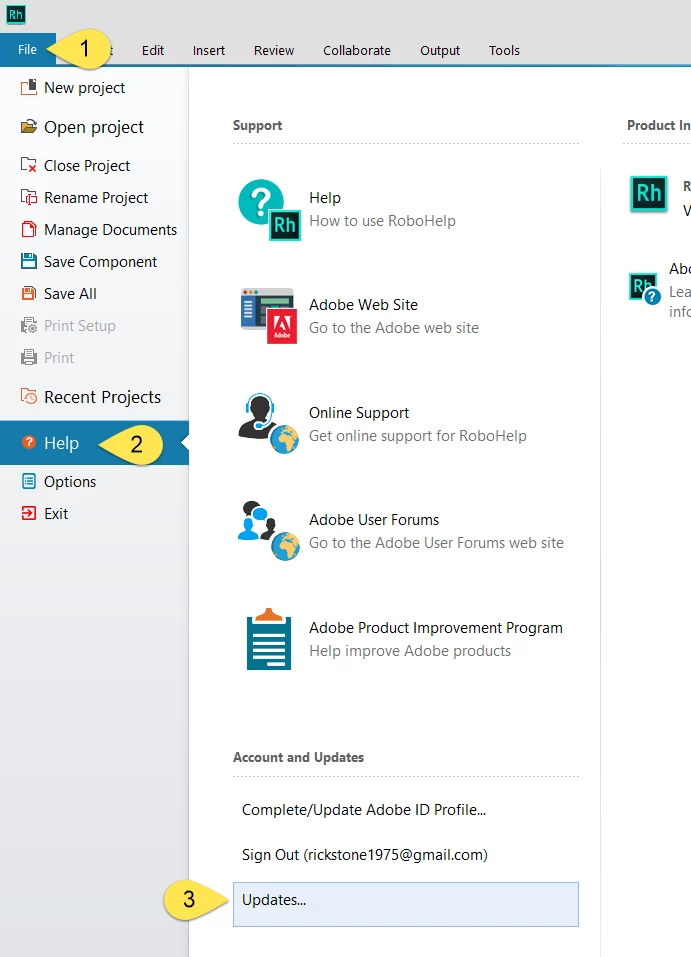Open the Output tab
Viewport: 691px width, 957px height.
(x=440, y=50)
